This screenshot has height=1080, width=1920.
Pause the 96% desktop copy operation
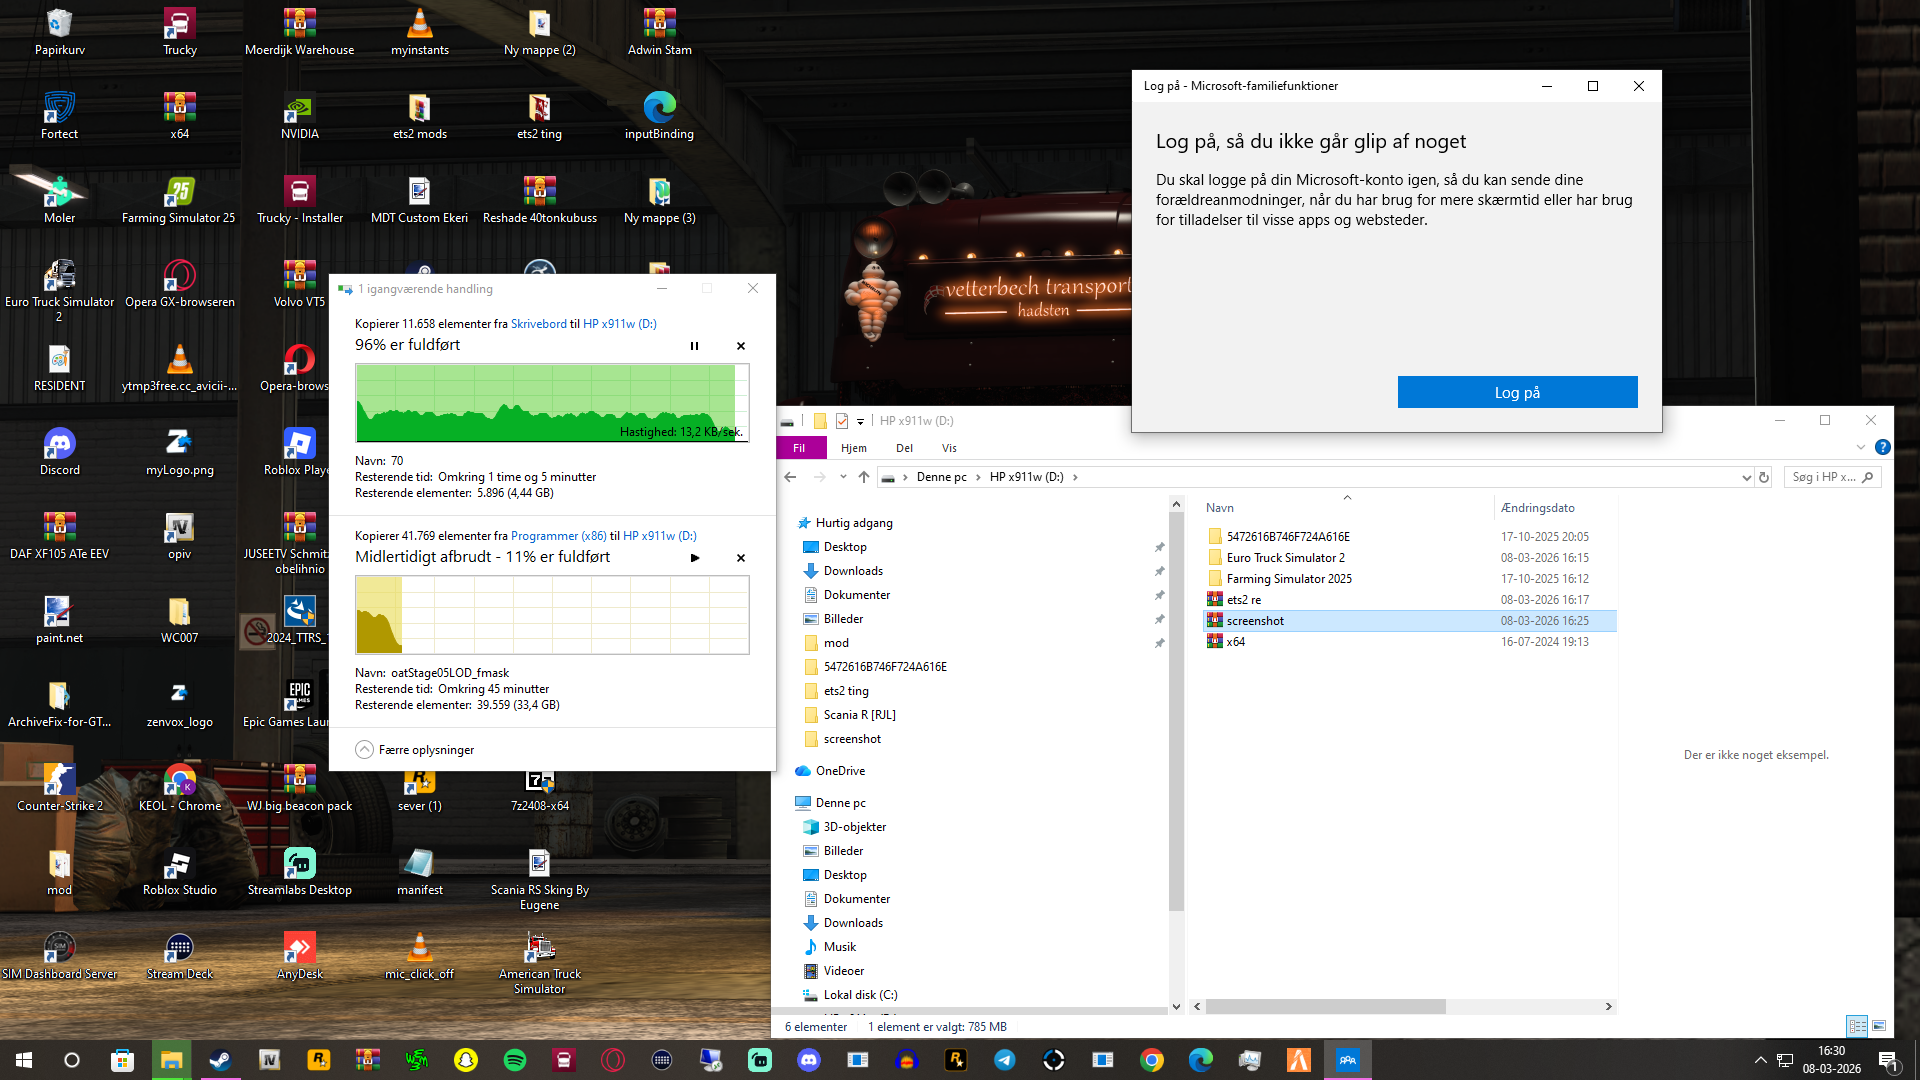click(x=694, y=346)
